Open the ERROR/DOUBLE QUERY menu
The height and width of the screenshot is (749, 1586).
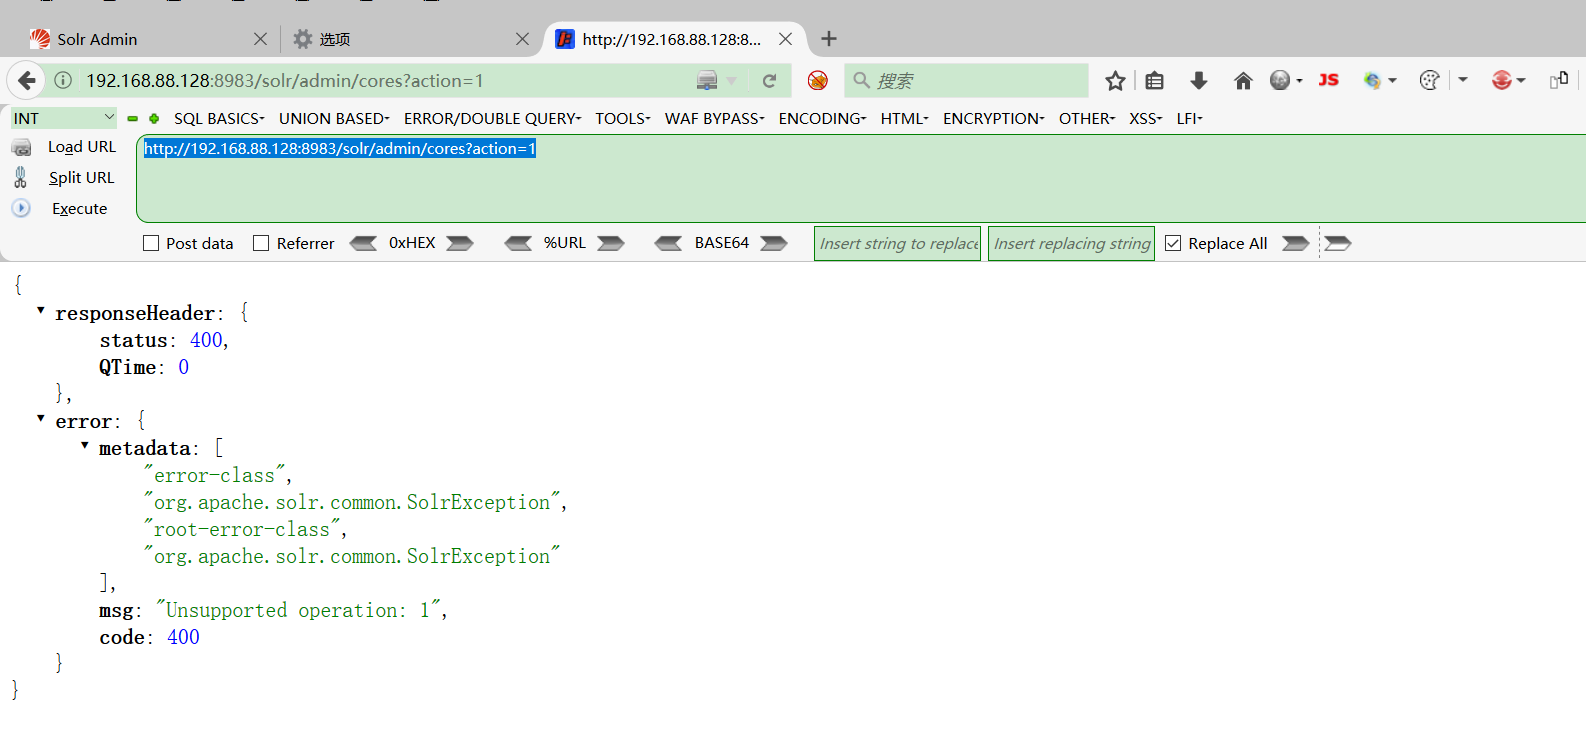pyautogui.click(x=492, y=118)
